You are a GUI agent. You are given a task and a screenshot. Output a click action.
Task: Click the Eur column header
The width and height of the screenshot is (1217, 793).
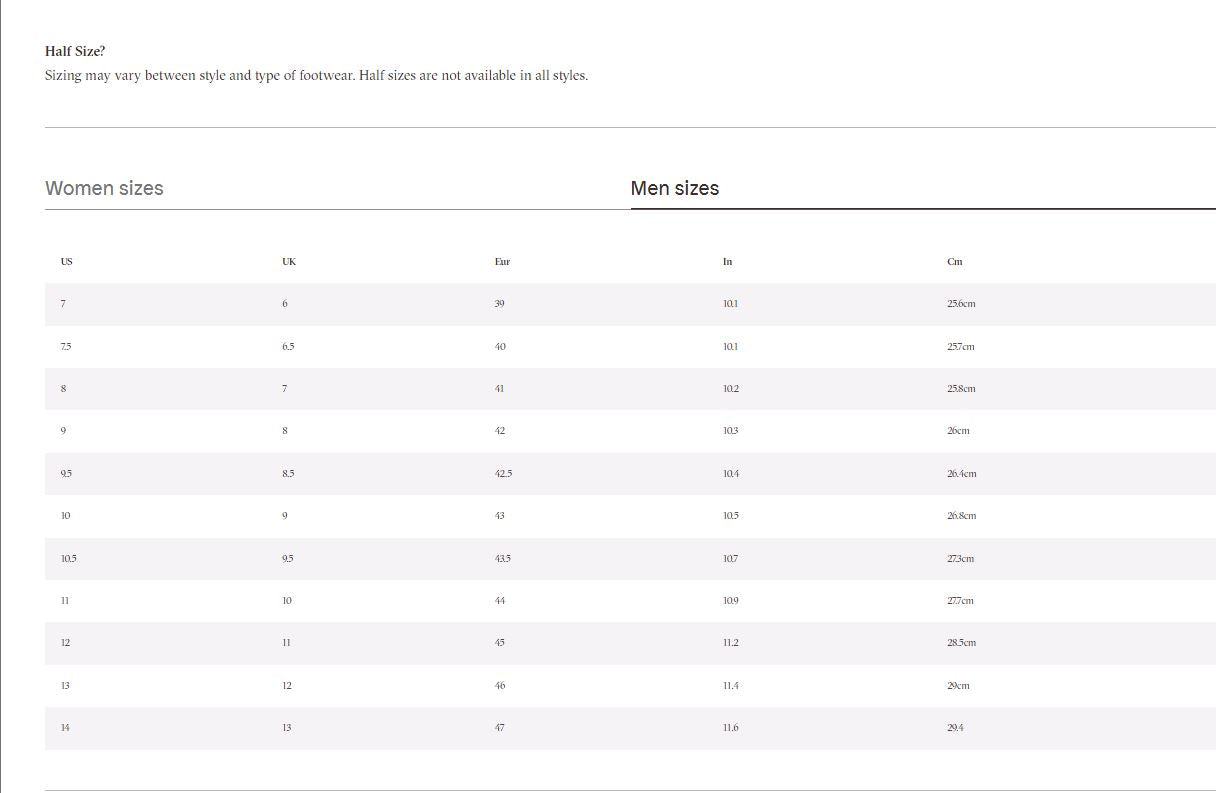tap(502, 262)
